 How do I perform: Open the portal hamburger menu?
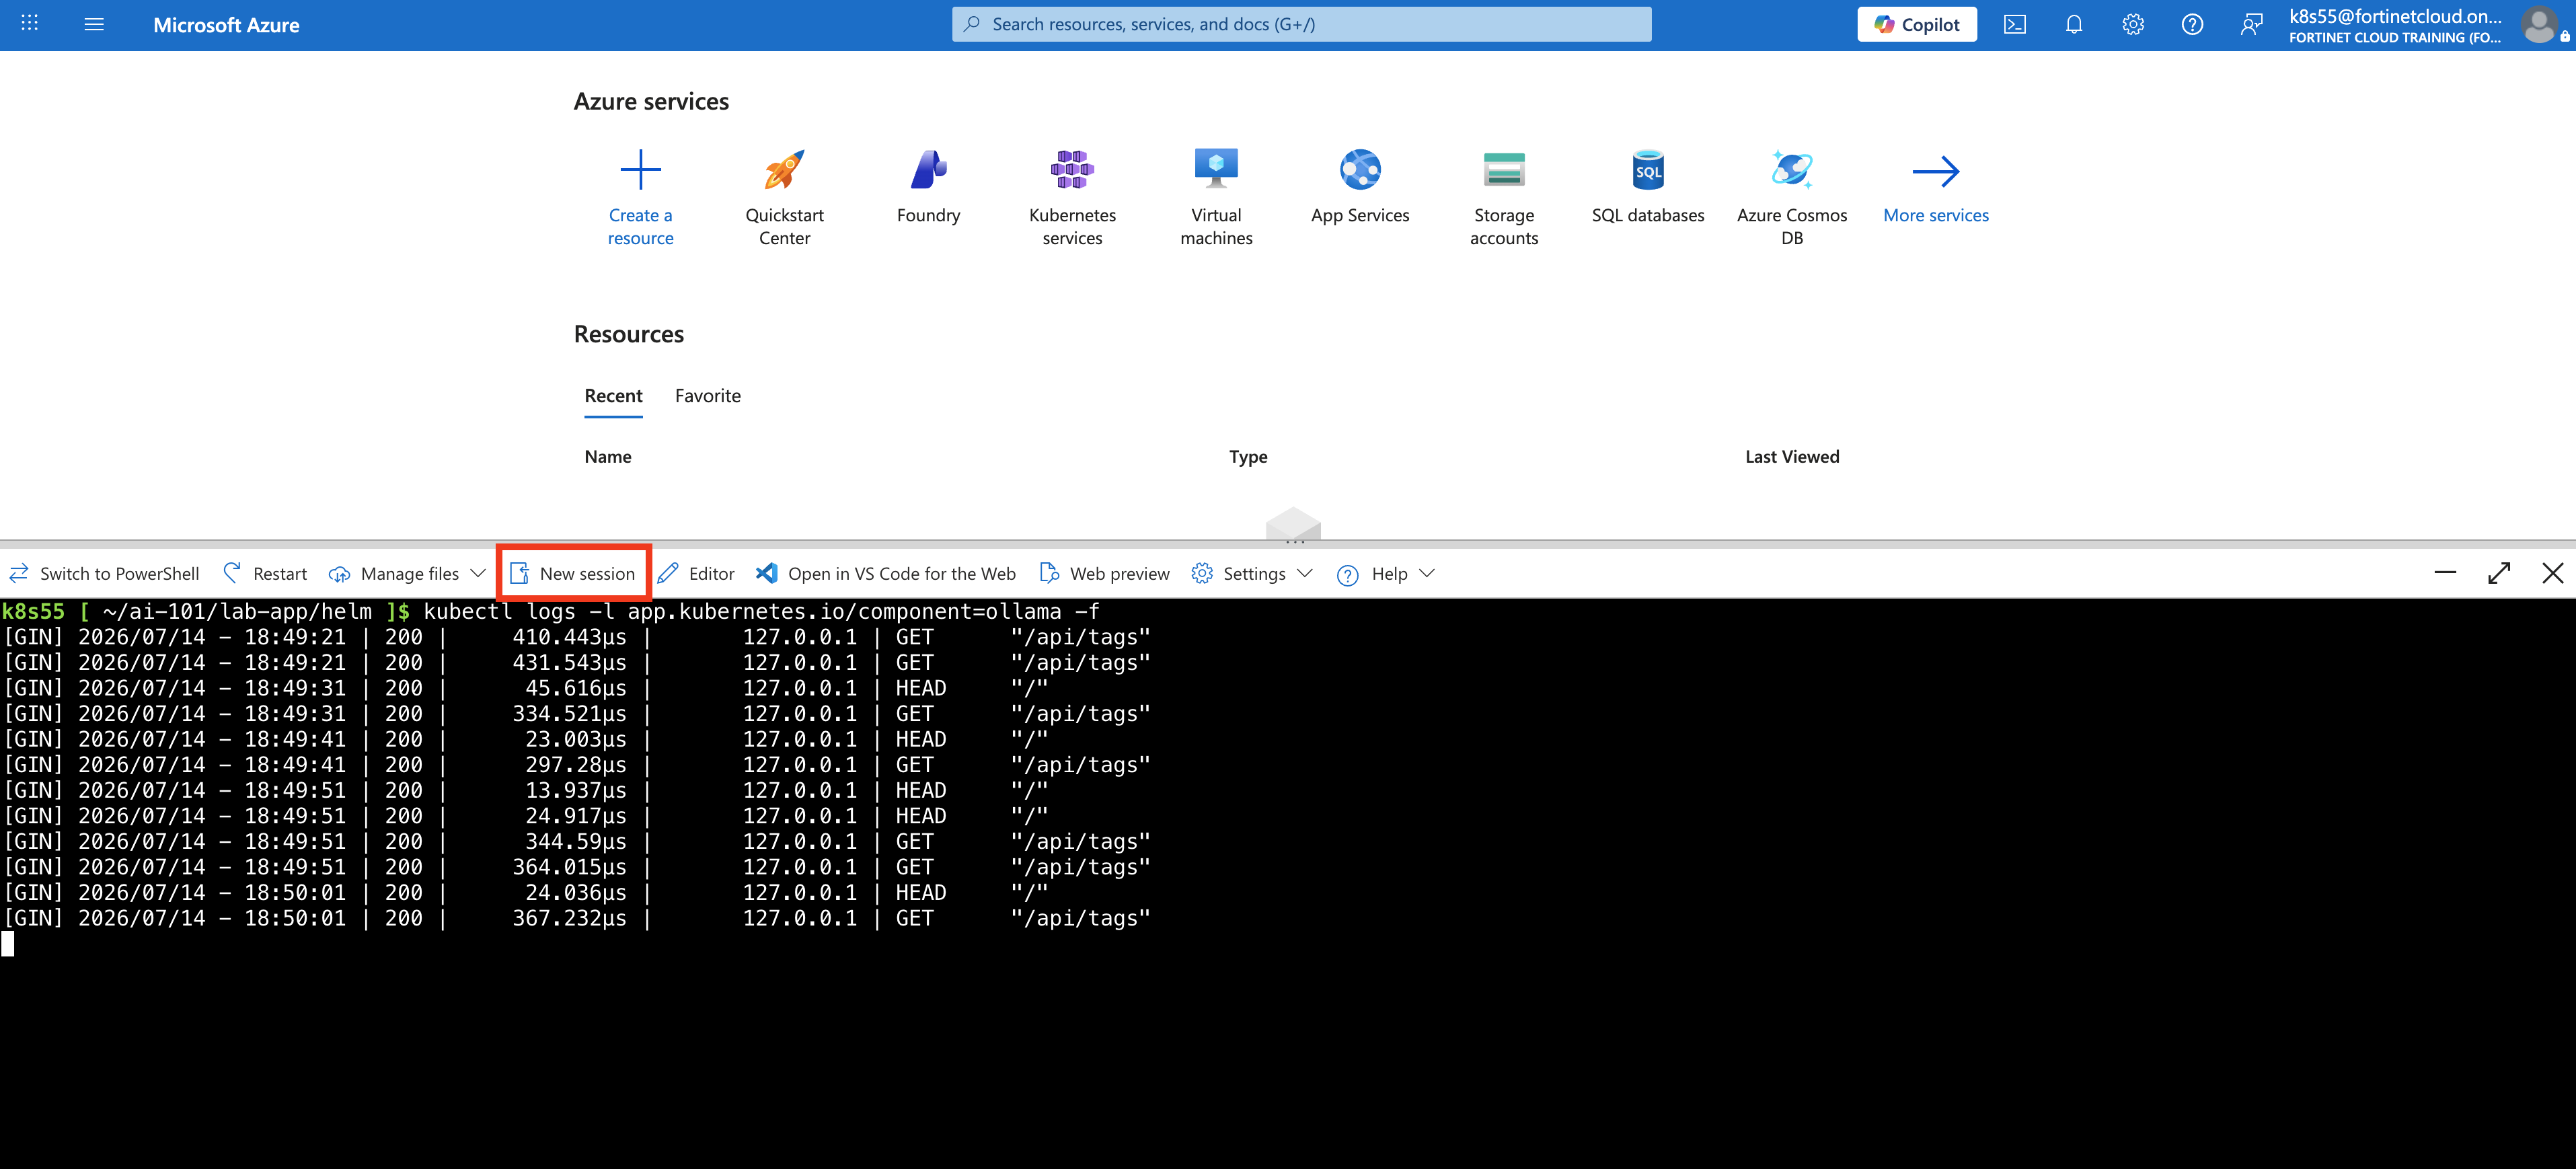[94, 24]
